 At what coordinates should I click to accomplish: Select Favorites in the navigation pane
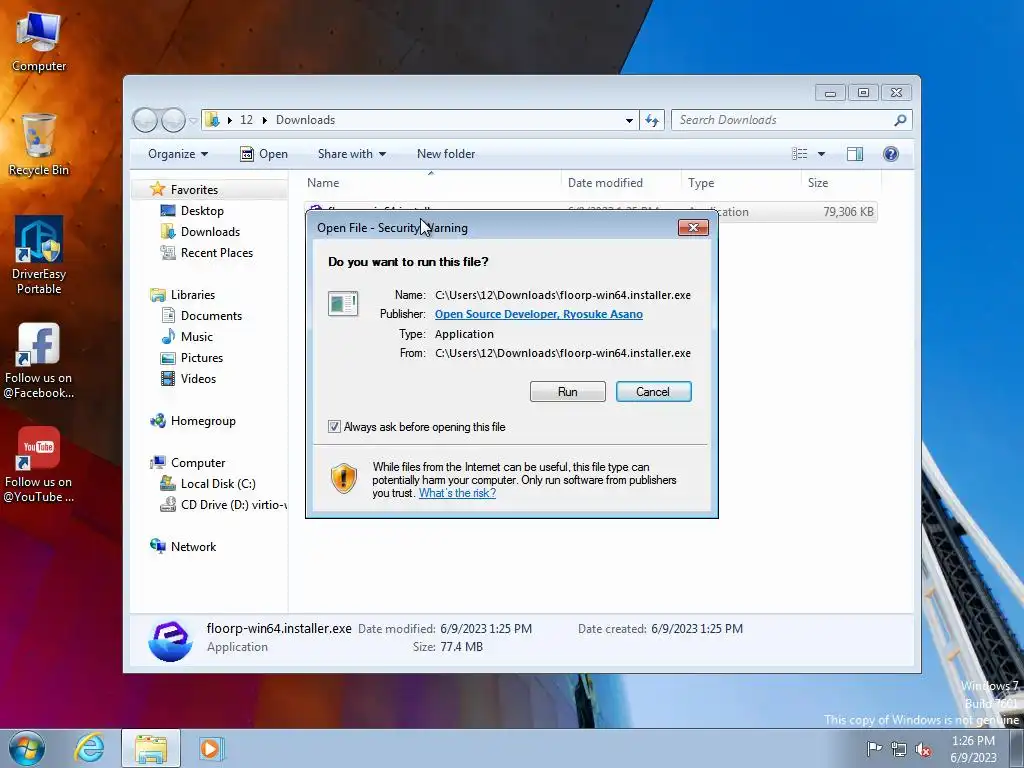coord(194,189)
